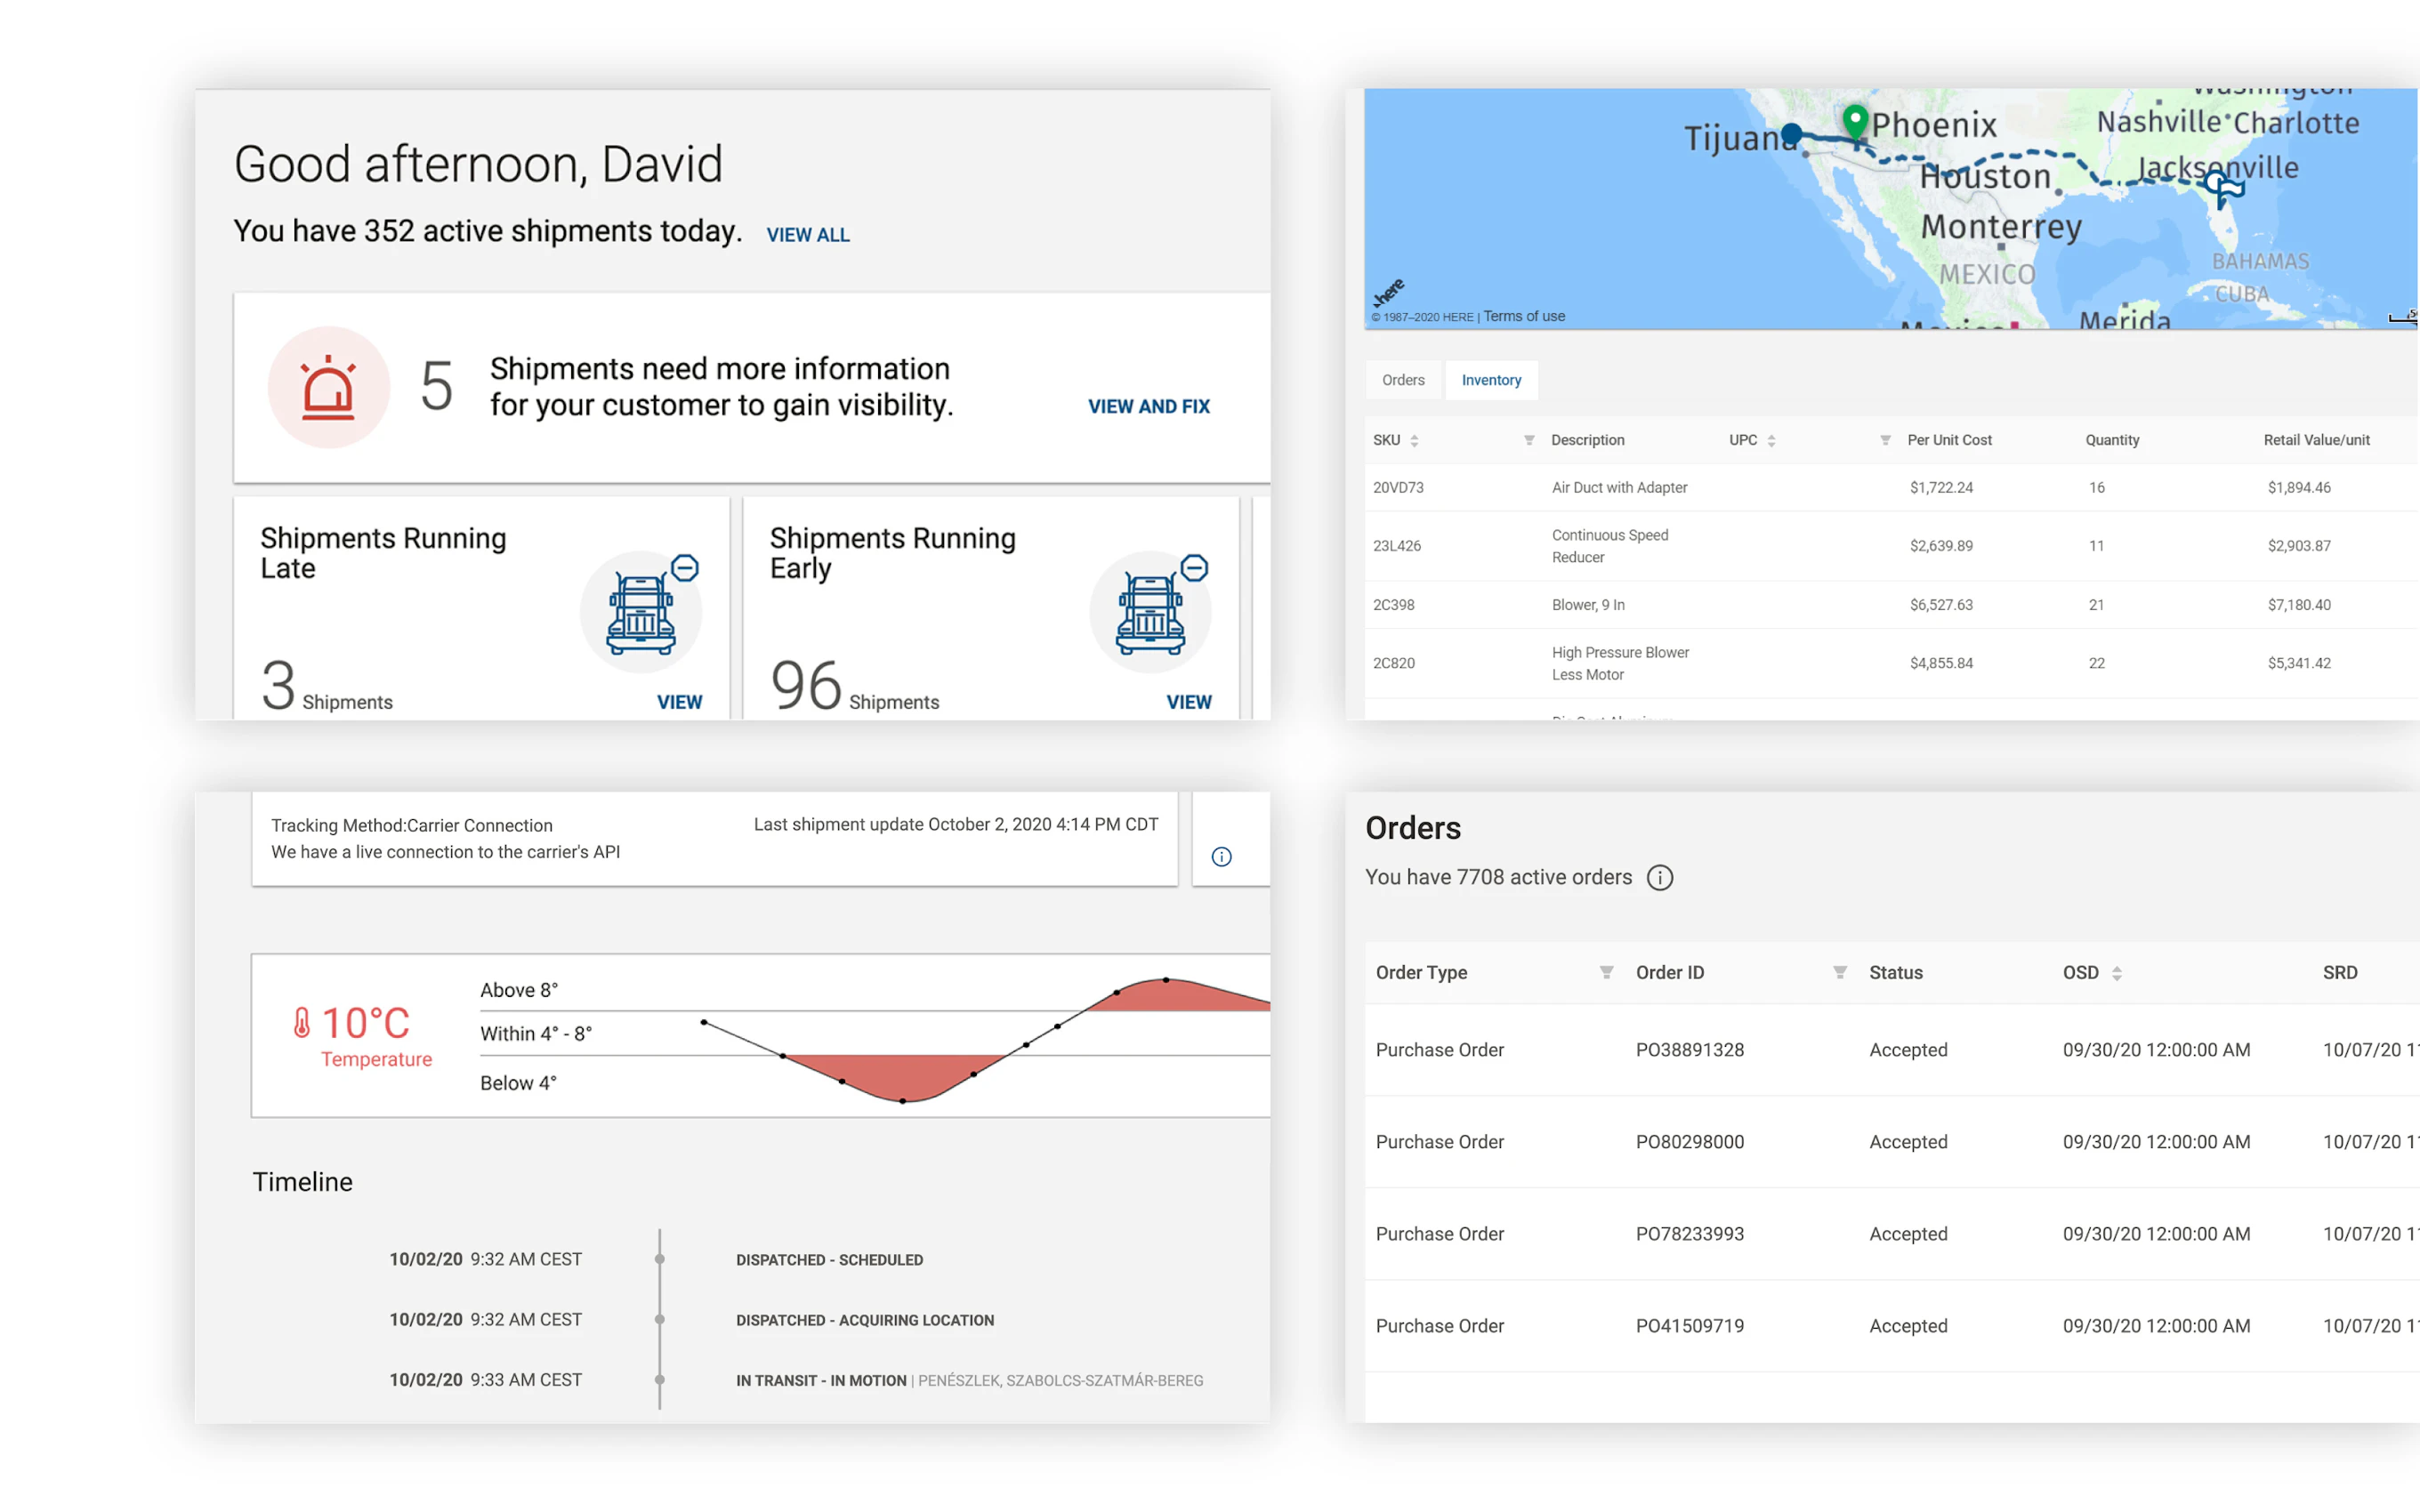The height and width of the screenshot is (1512, 2420).
Task: Open the Order ID filter
Action: [1839, 972]
